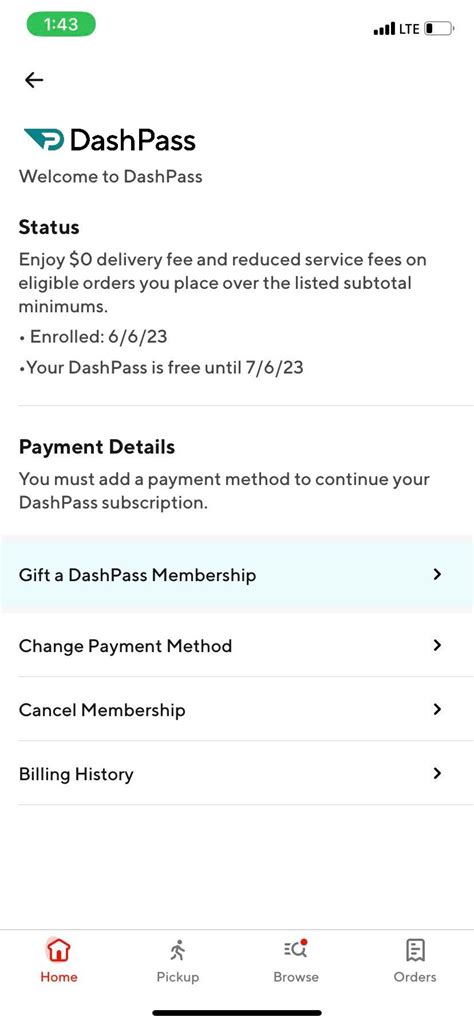Tap the DashPass logo icon
This screenshot has width=474, height=1025.
44,140
